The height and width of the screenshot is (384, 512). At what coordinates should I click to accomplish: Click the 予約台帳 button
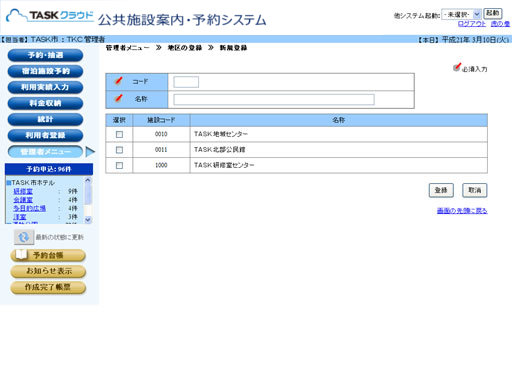click(x=48, y=255)
